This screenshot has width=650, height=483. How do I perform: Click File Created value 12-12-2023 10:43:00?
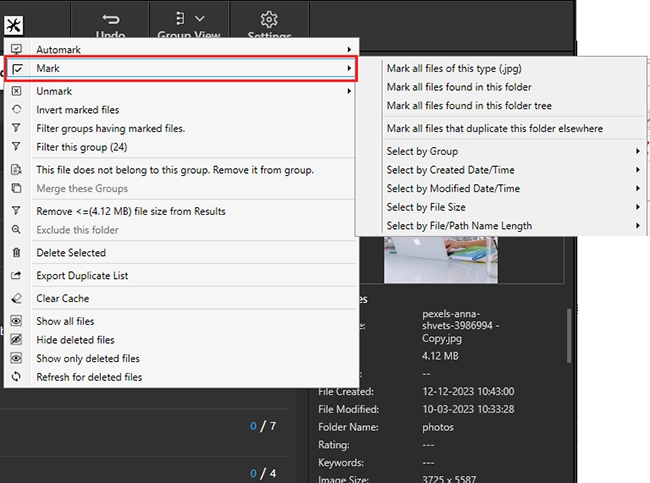468,391
